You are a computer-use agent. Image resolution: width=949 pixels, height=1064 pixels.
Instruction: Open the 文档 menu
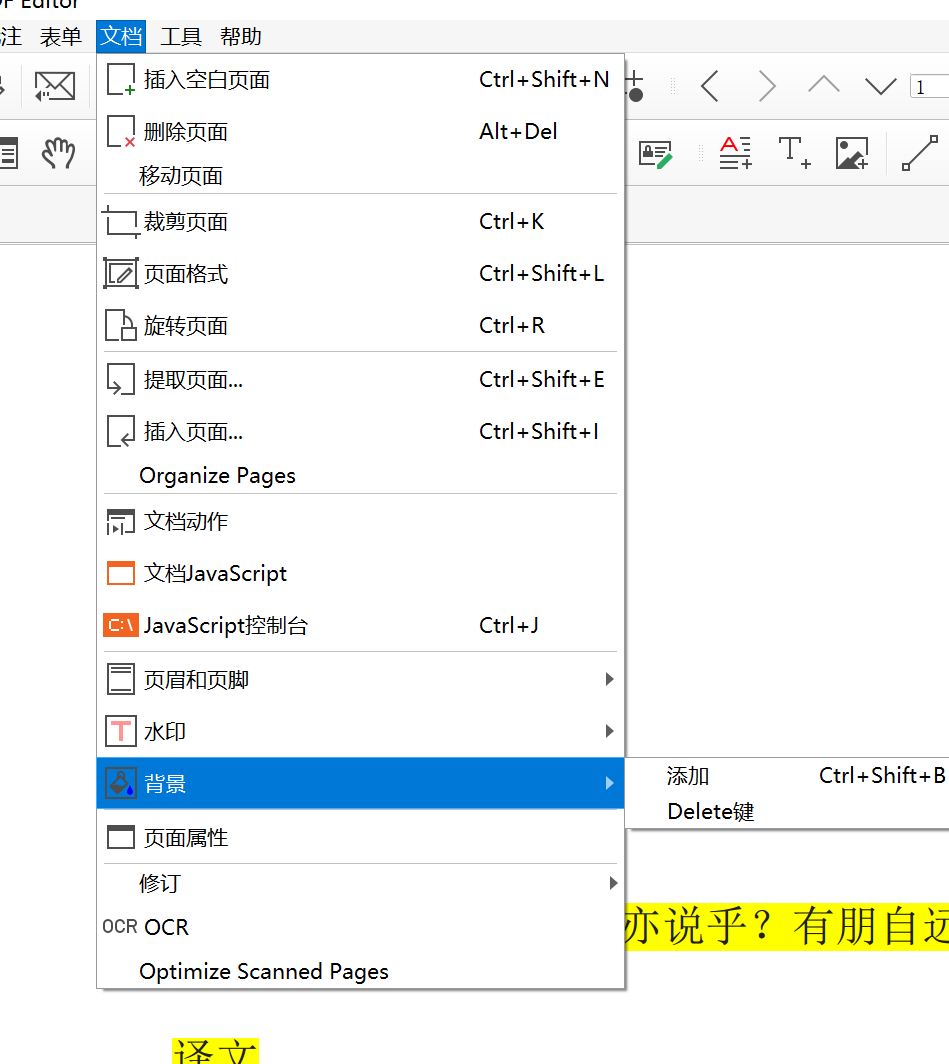[x=121, y=36]
